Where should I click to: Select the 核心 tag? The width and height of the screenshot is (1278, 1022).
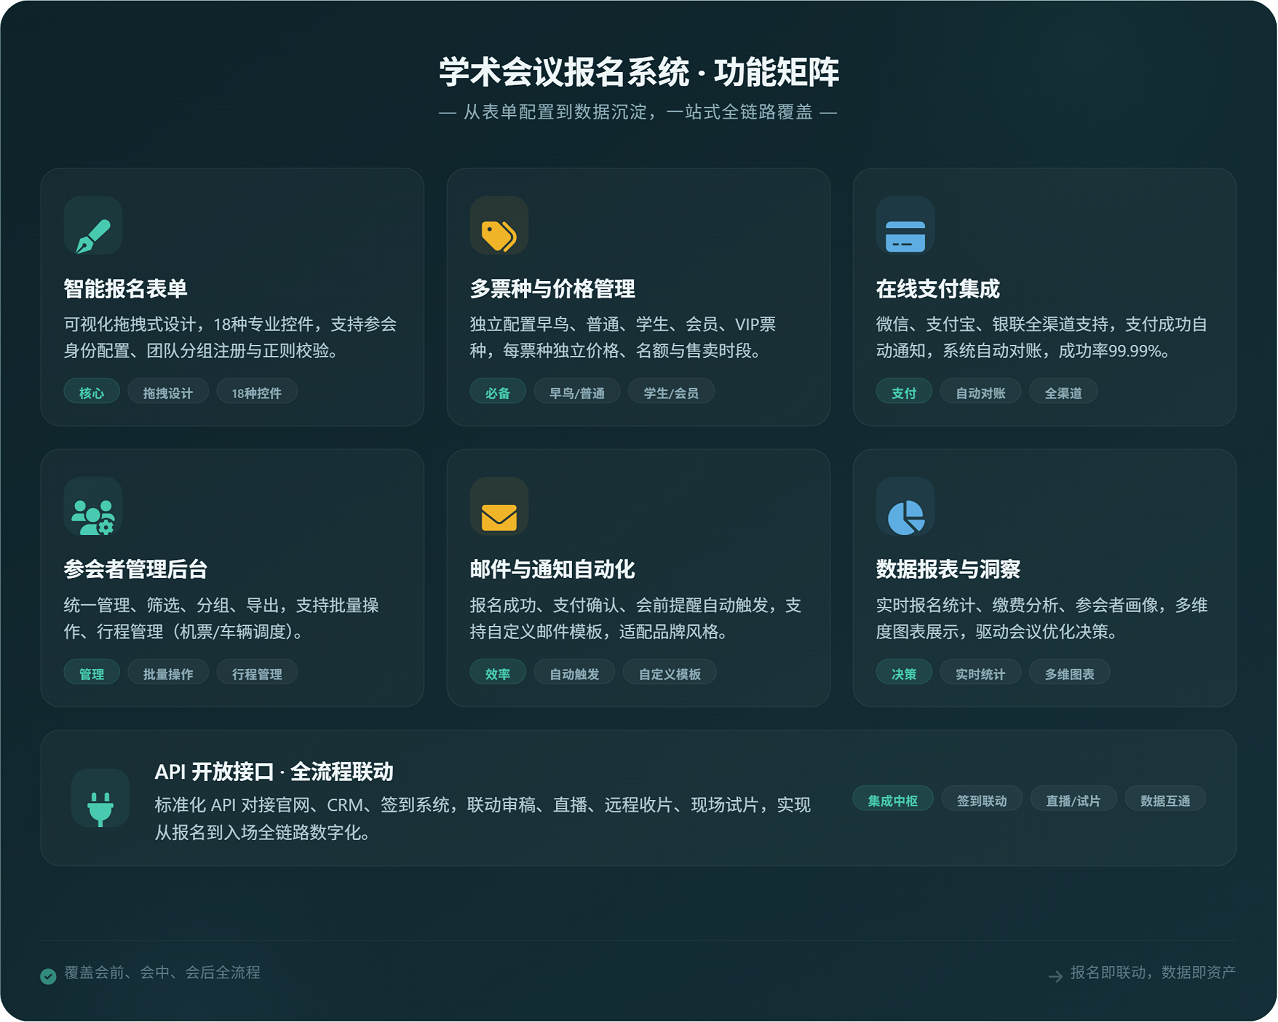(92, 392)
